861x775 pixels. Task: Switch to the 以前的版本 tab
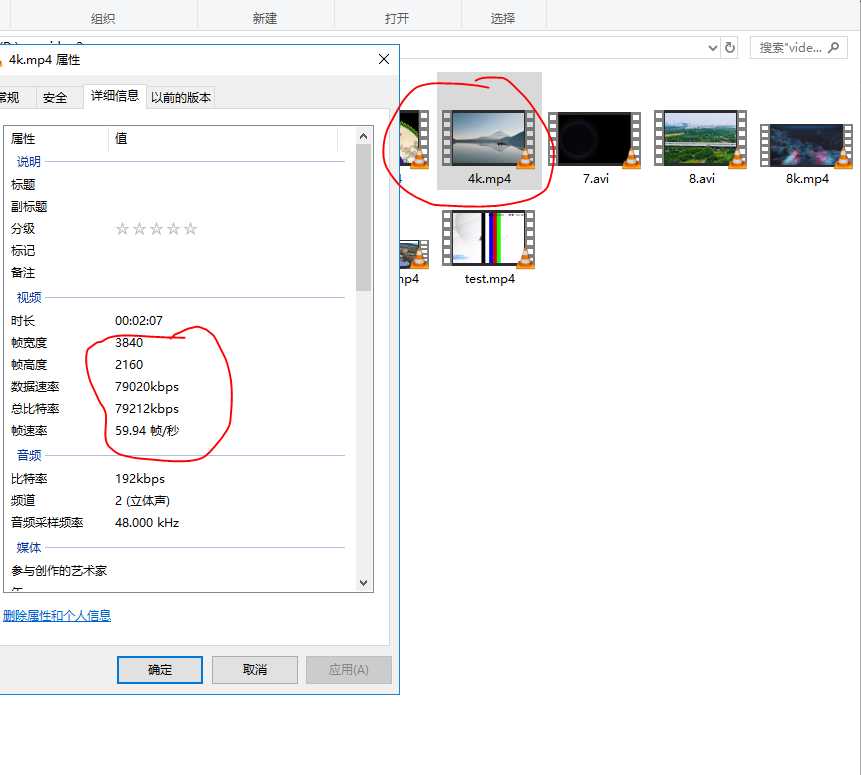181,98
